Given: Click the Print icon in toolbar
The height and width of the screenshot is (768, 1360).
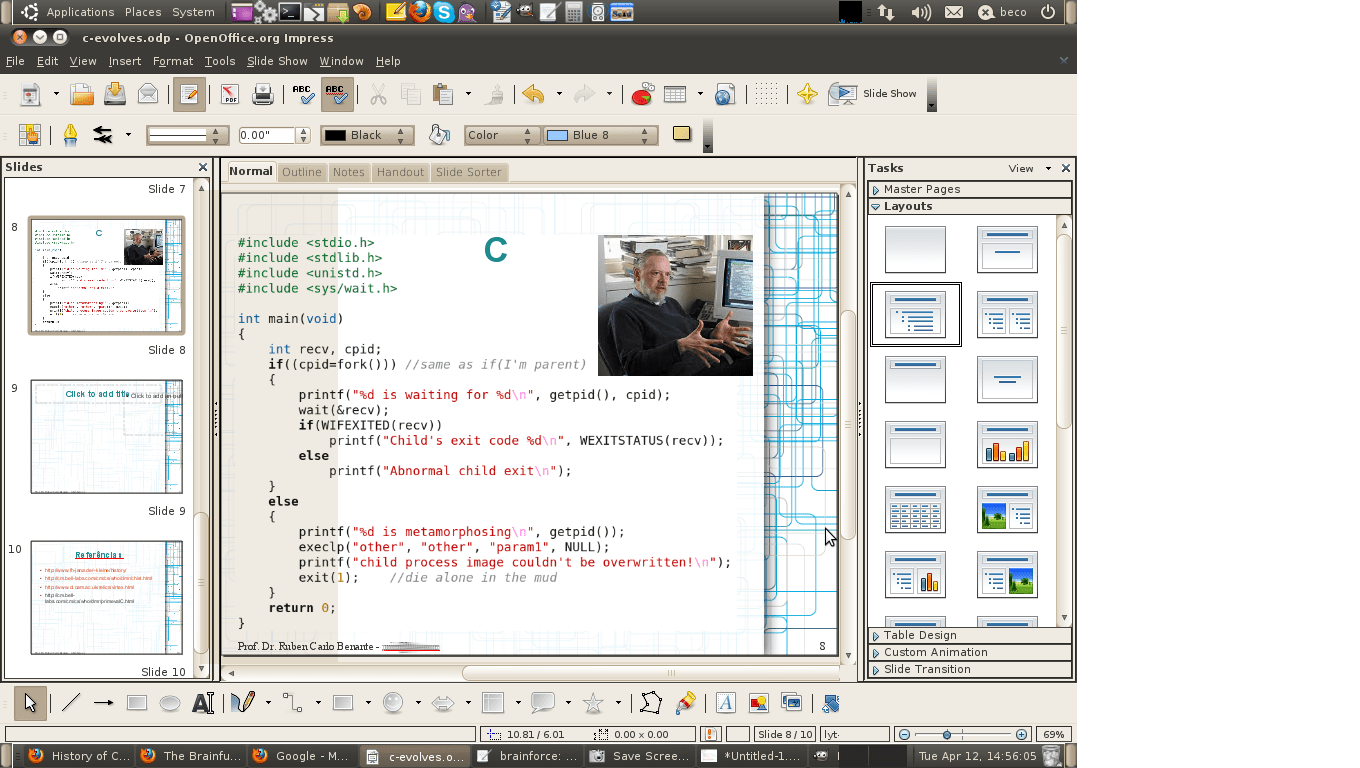Looking at the screenshot, I should [263, 94].
